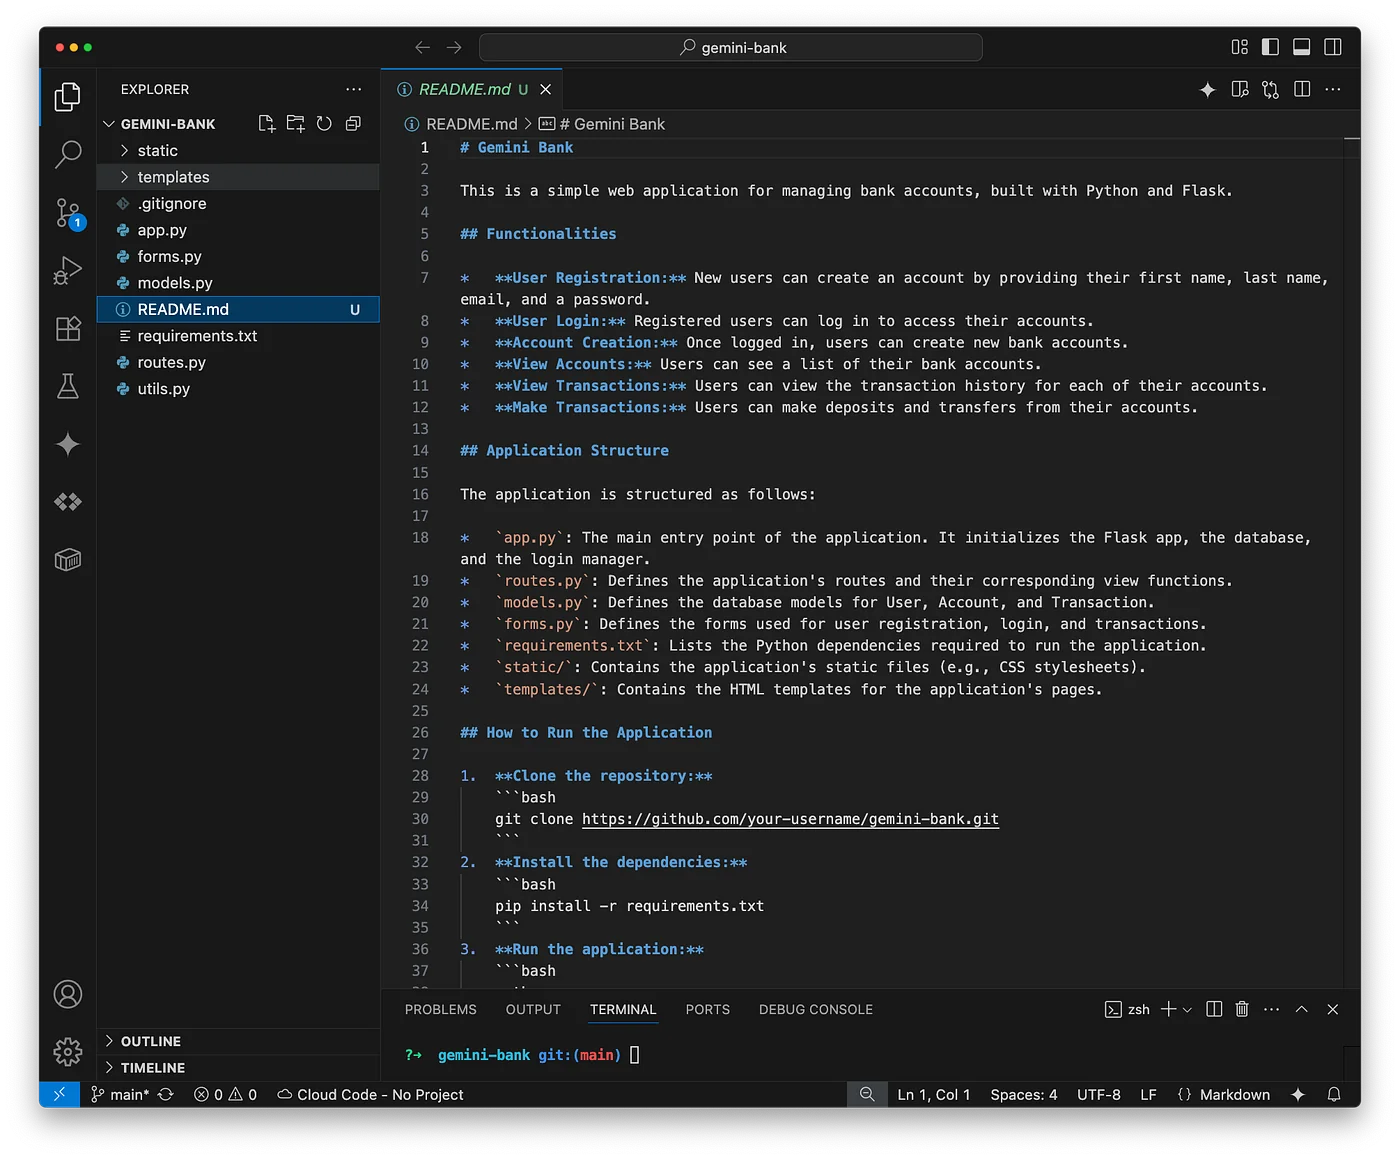This screenshot has height=1159, width=1400.
Task: Click the Markdown language mode in status bar
Action: (x=1234, y=1095)
